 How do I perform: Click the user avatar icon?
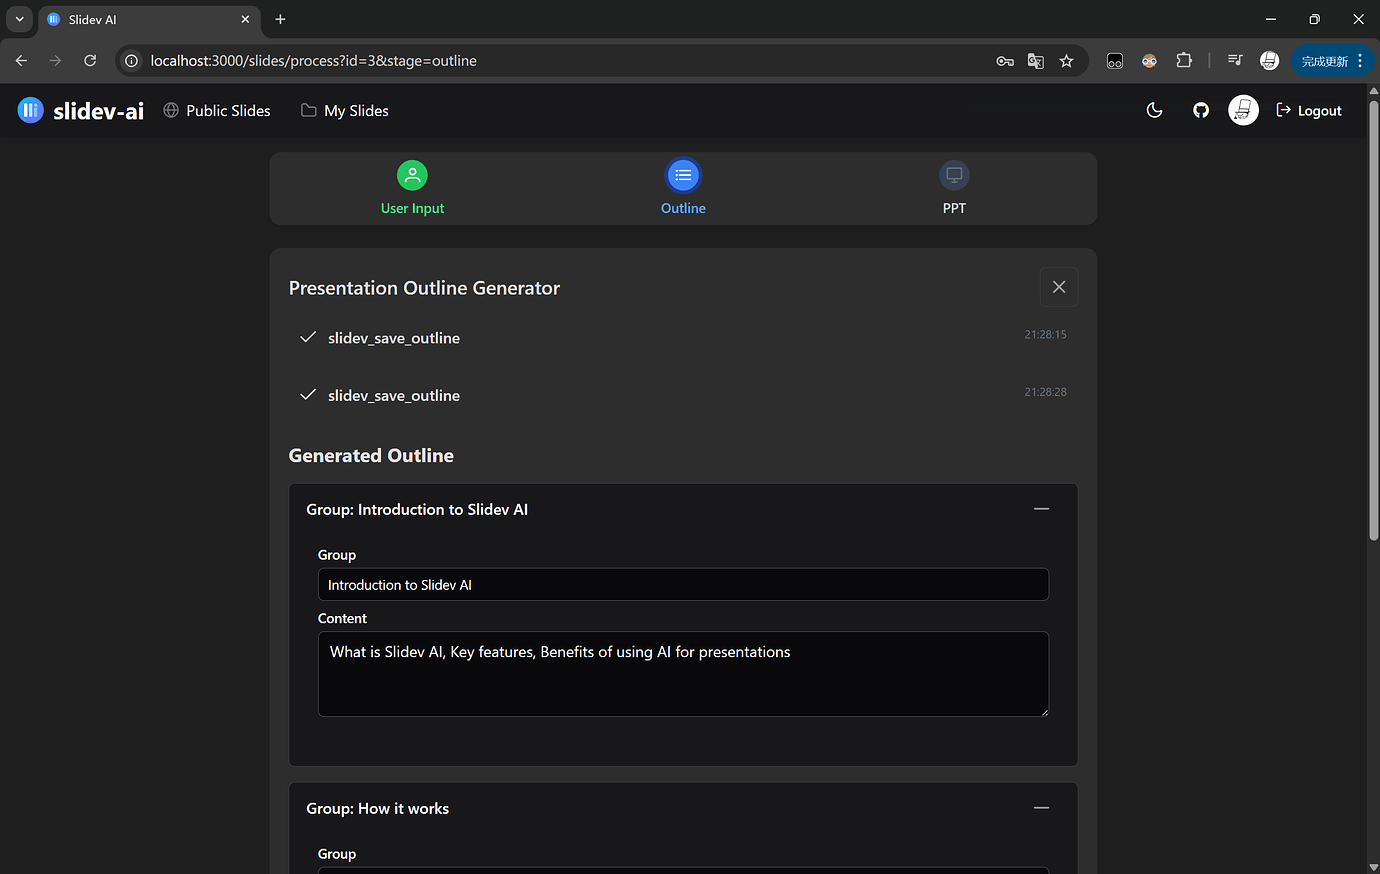click(1243, 111)
